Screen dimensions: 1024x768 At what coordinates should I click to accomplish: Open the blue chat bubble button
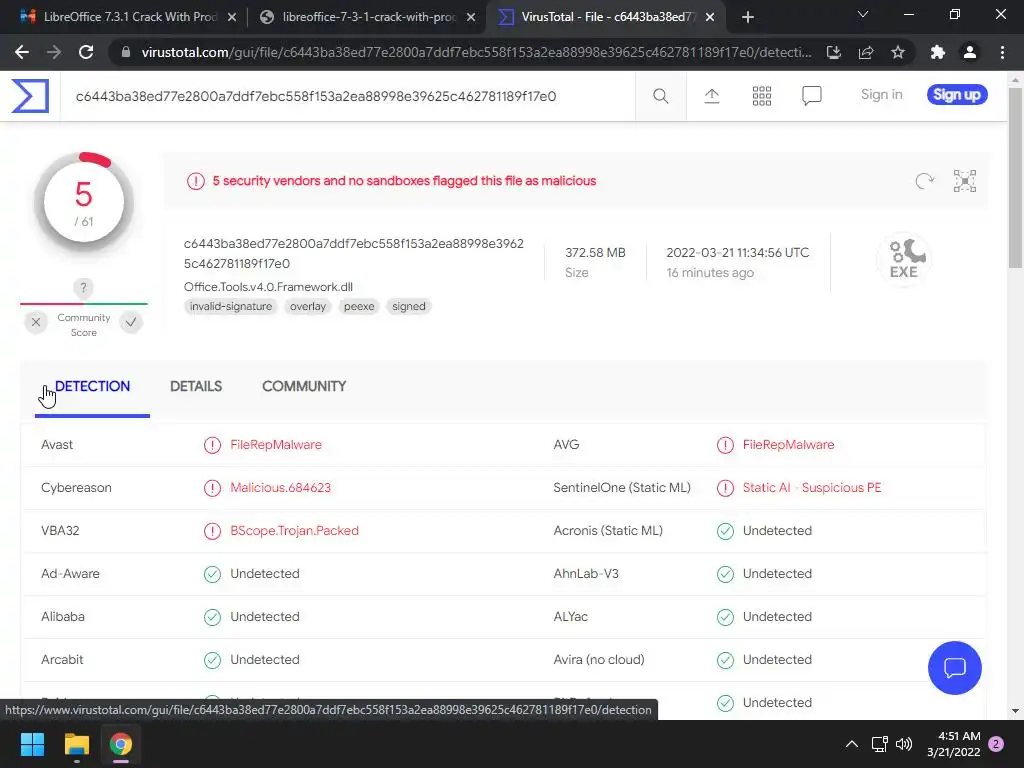point(954,667)
